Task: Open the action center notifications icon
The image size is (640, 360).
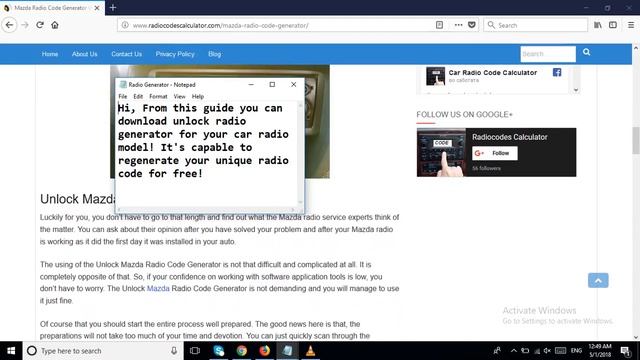Action: coord(625,351)
